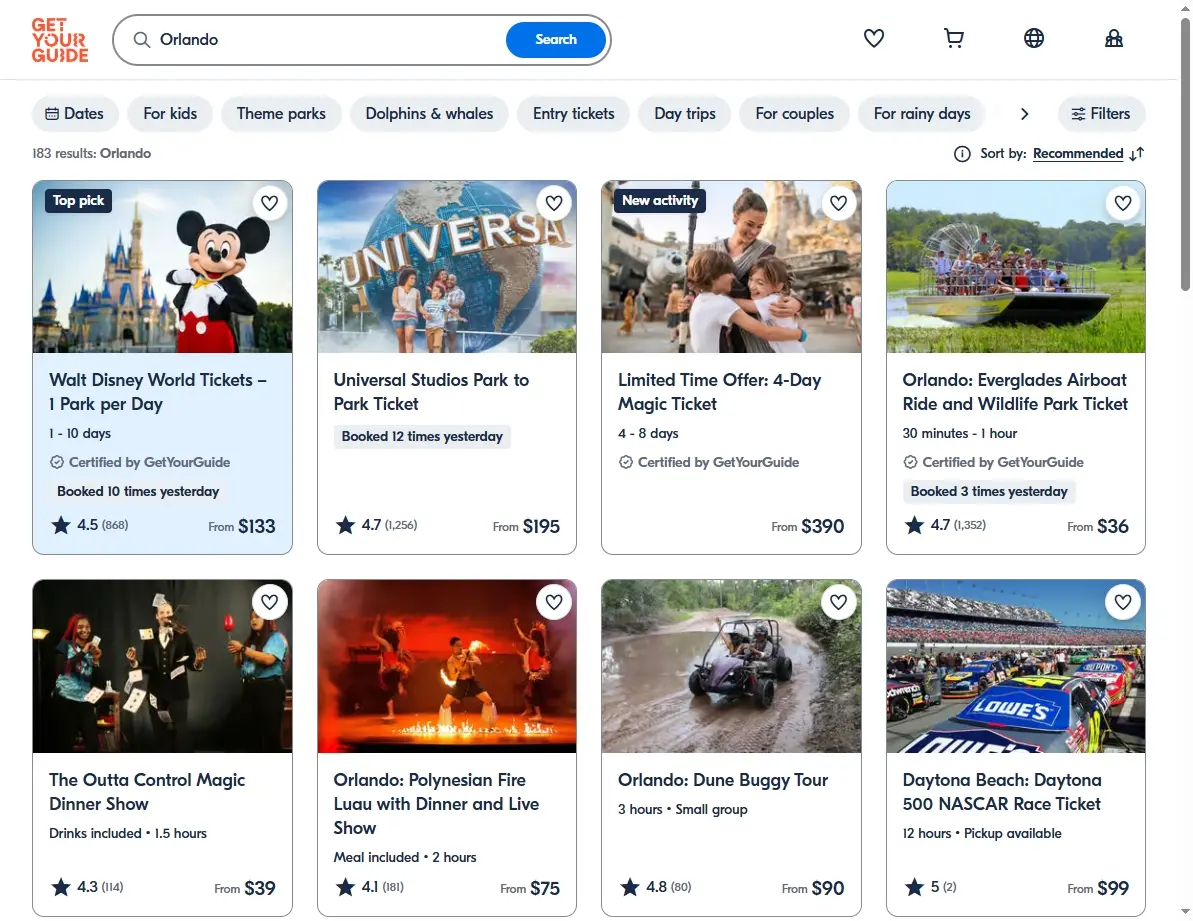Save Universal Studios Park to Park Ticket to wishlist
The width and height of the screenshot is (1193, 921).
click(554, 203)
